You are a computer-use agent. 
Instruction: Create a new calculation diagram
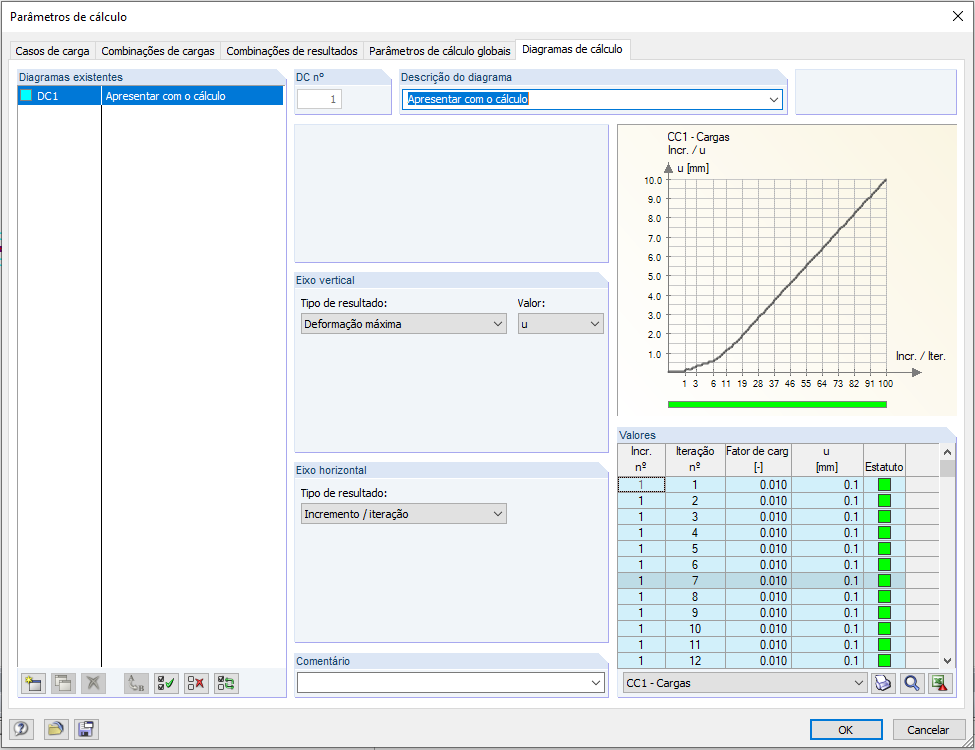tap(33, 683)
